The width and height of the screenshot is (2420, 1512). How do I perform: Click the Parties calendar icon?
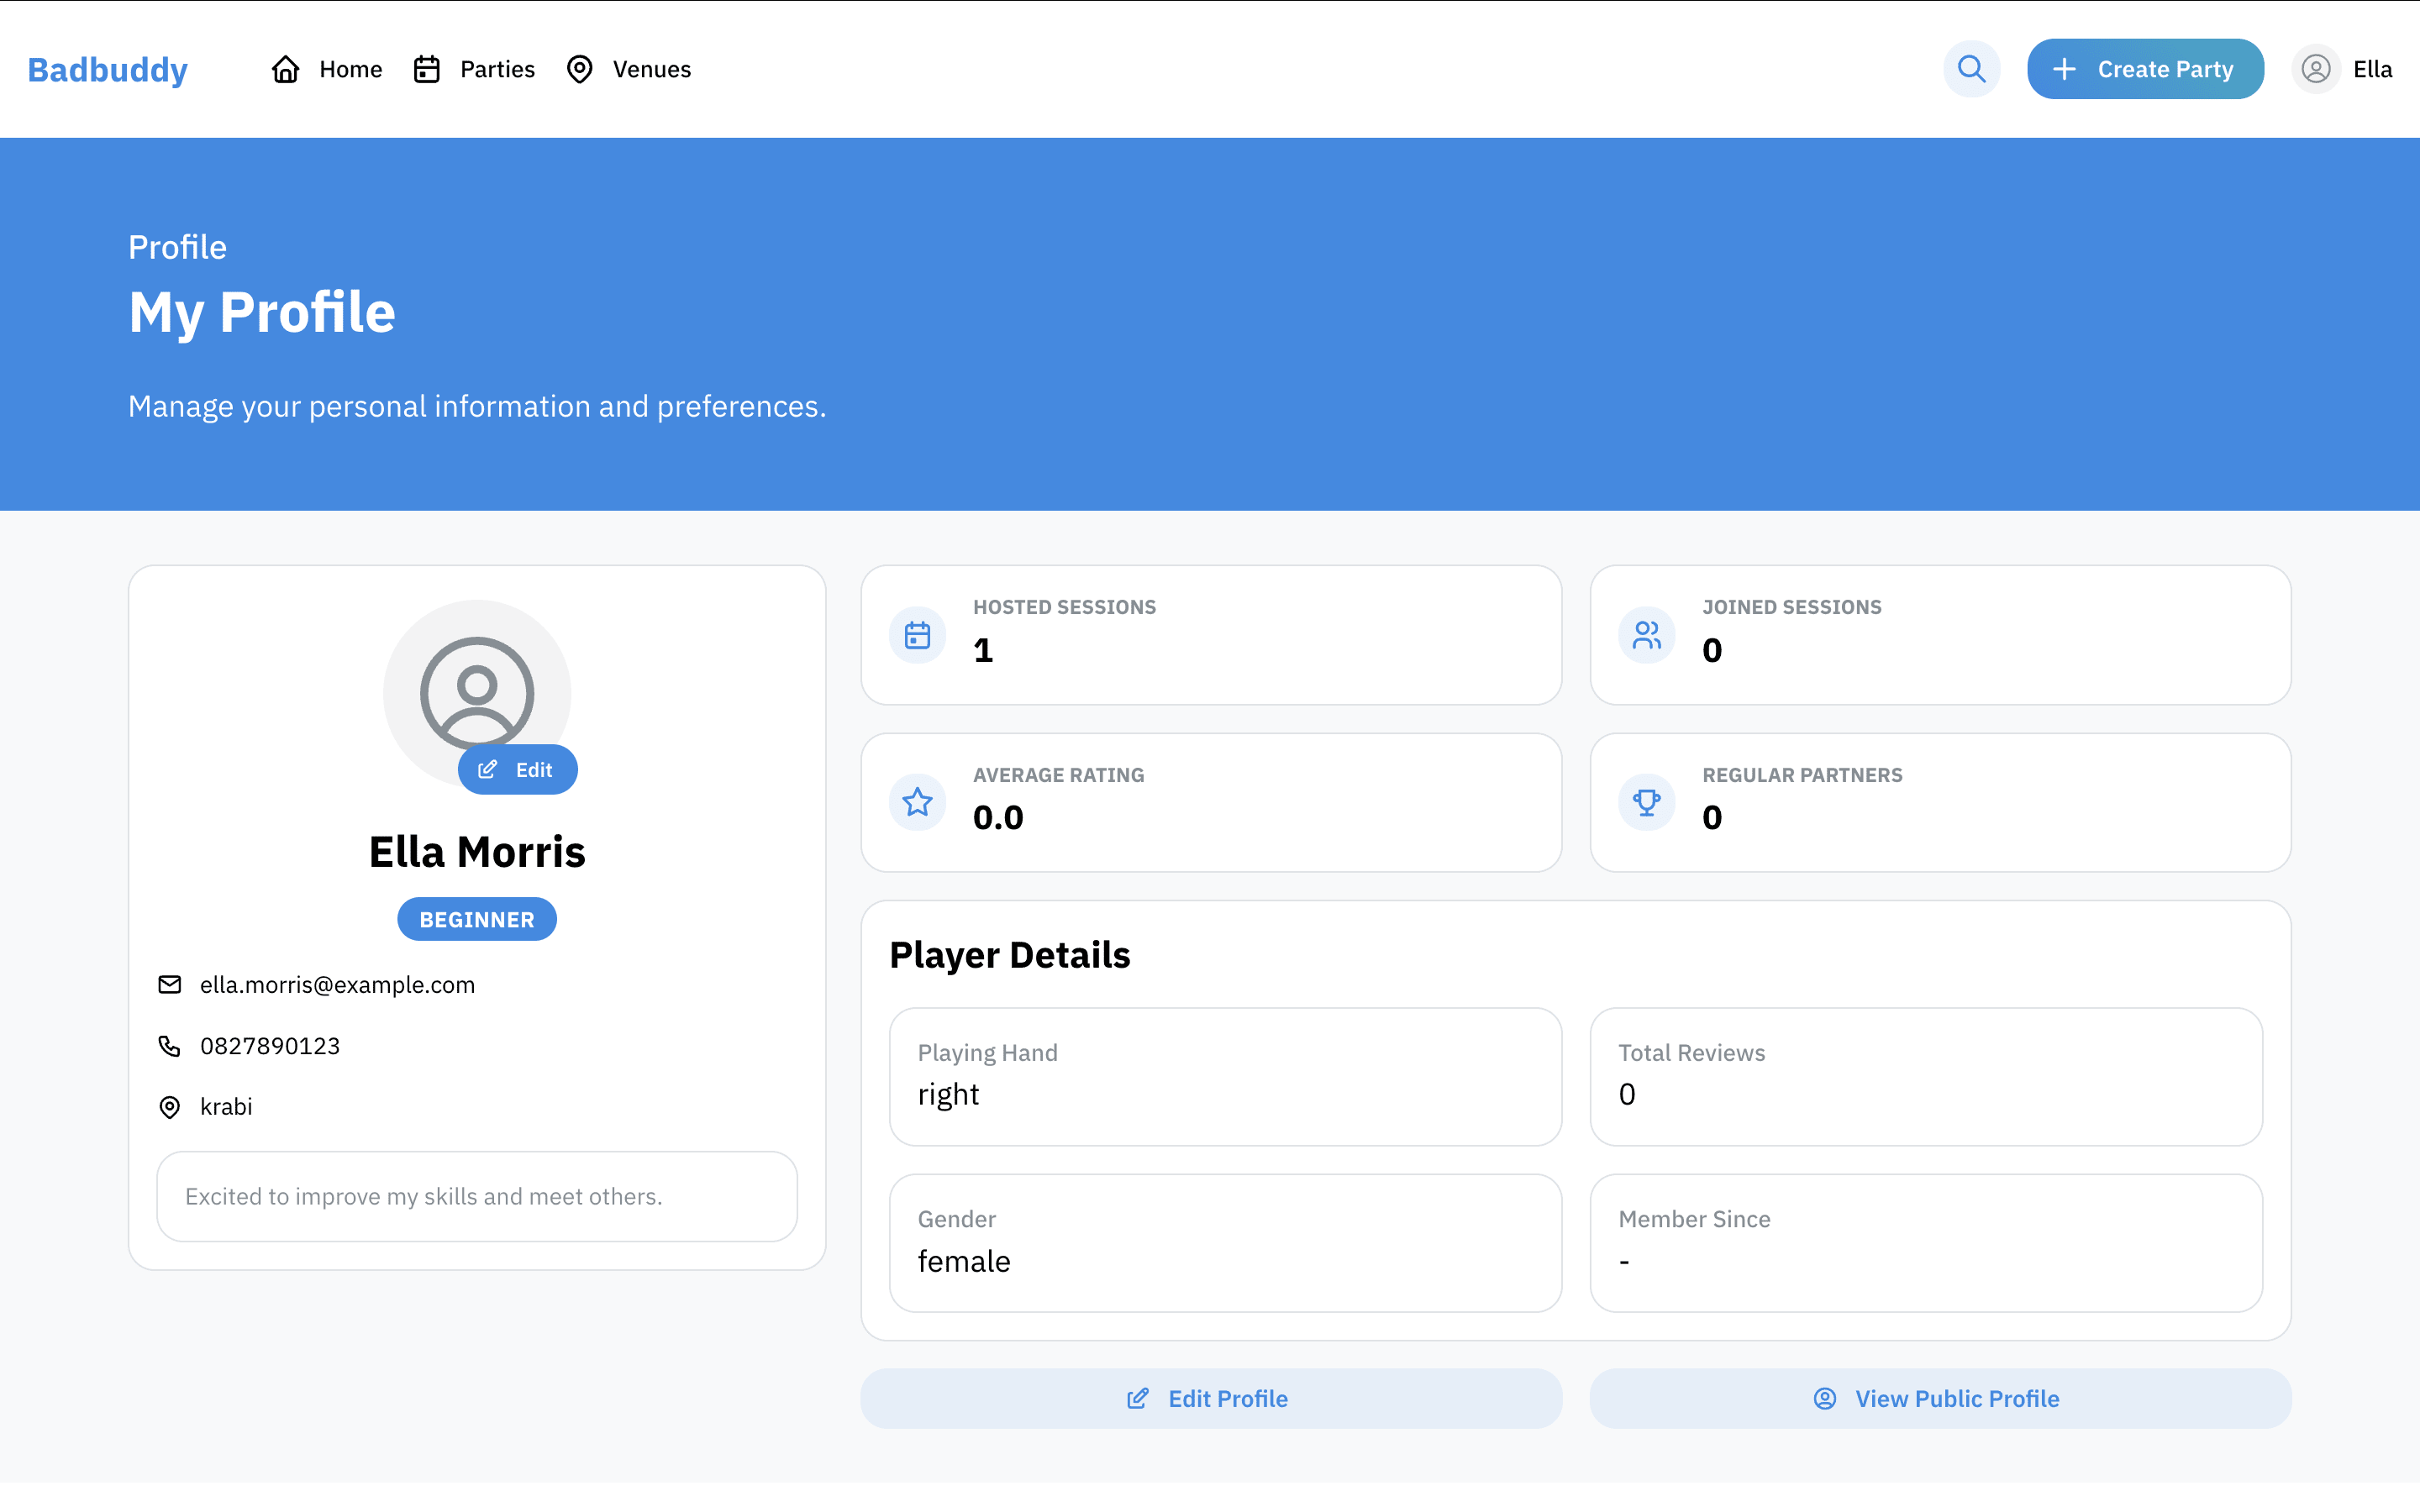pyautogui.click(x=427, y=69)
